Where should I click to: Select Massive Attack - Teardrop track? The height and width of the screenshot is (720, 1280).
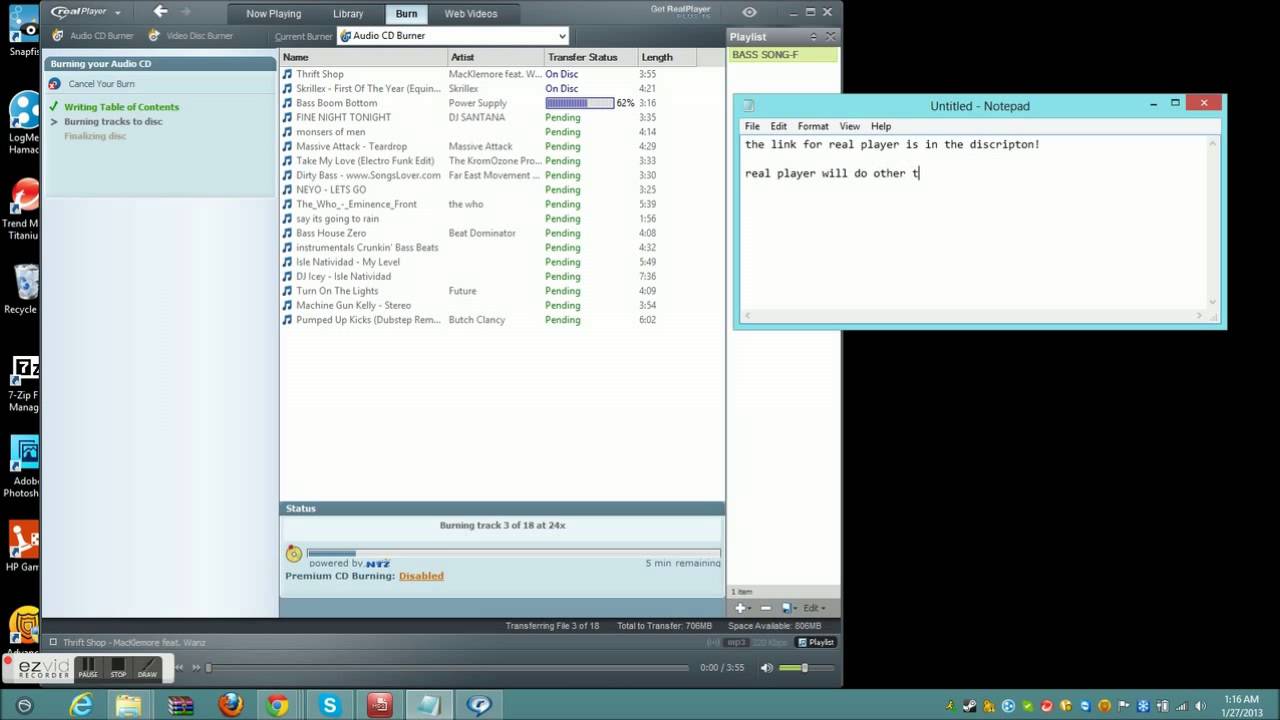coord(500,146)
